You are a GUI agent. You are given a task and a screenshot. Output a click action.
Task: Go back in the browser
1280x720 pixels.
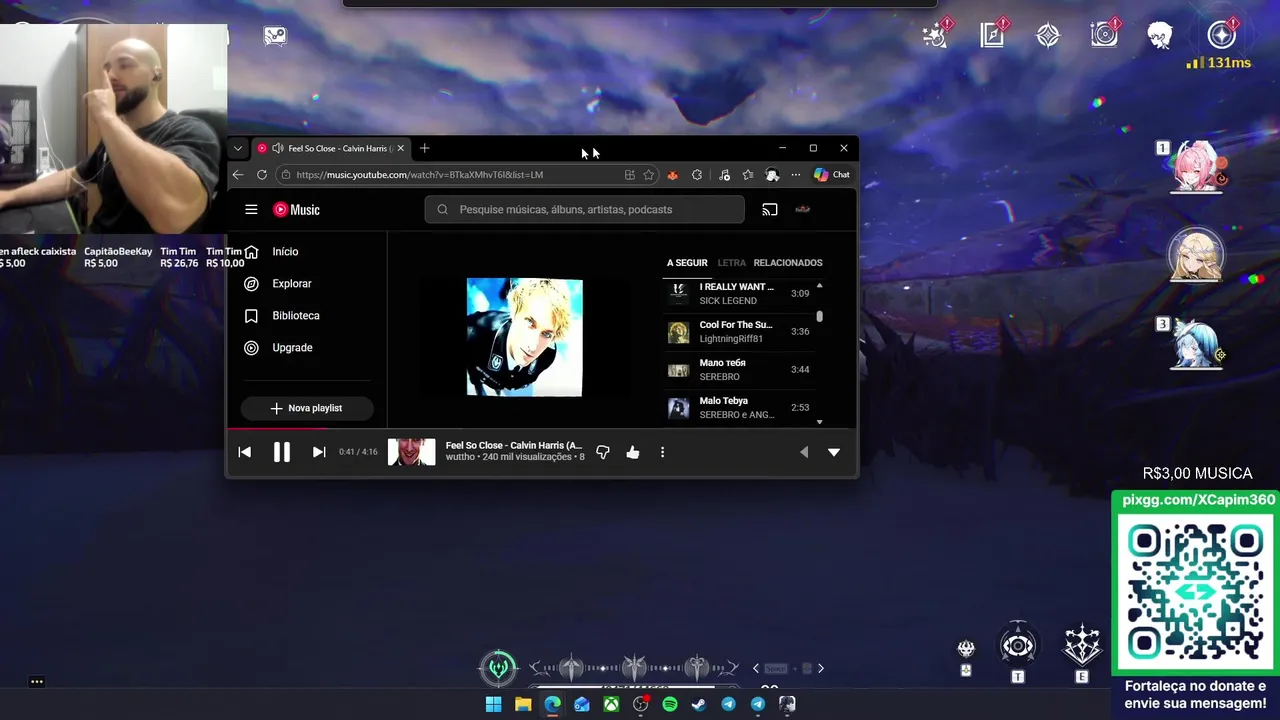(238, 175)
